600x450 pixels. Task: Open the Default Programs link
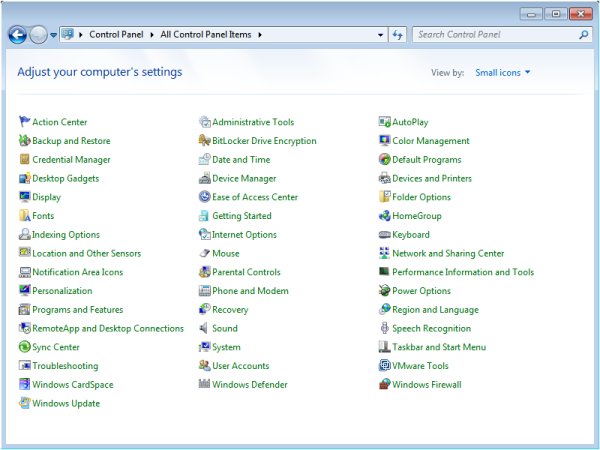427,159
